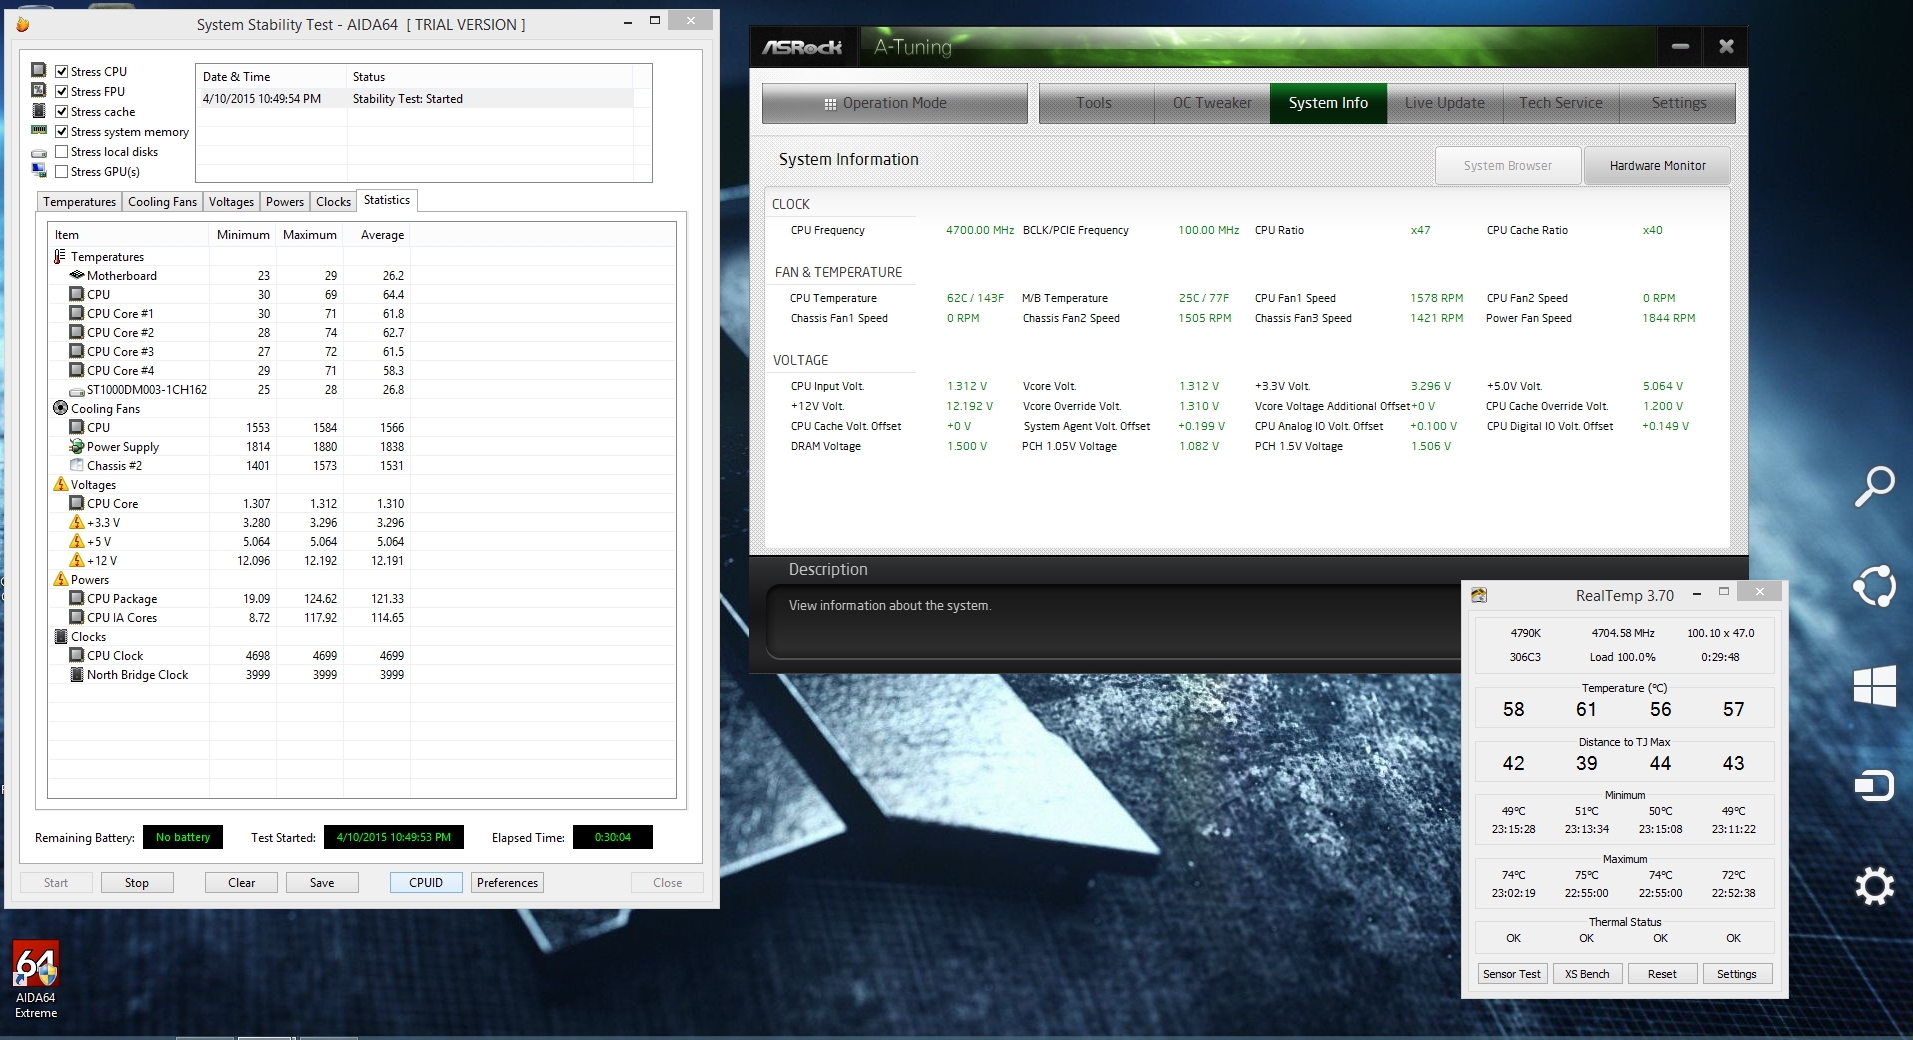1913x1040 pixels.
Task: Click the Item column header
Action: pos(129,235)
